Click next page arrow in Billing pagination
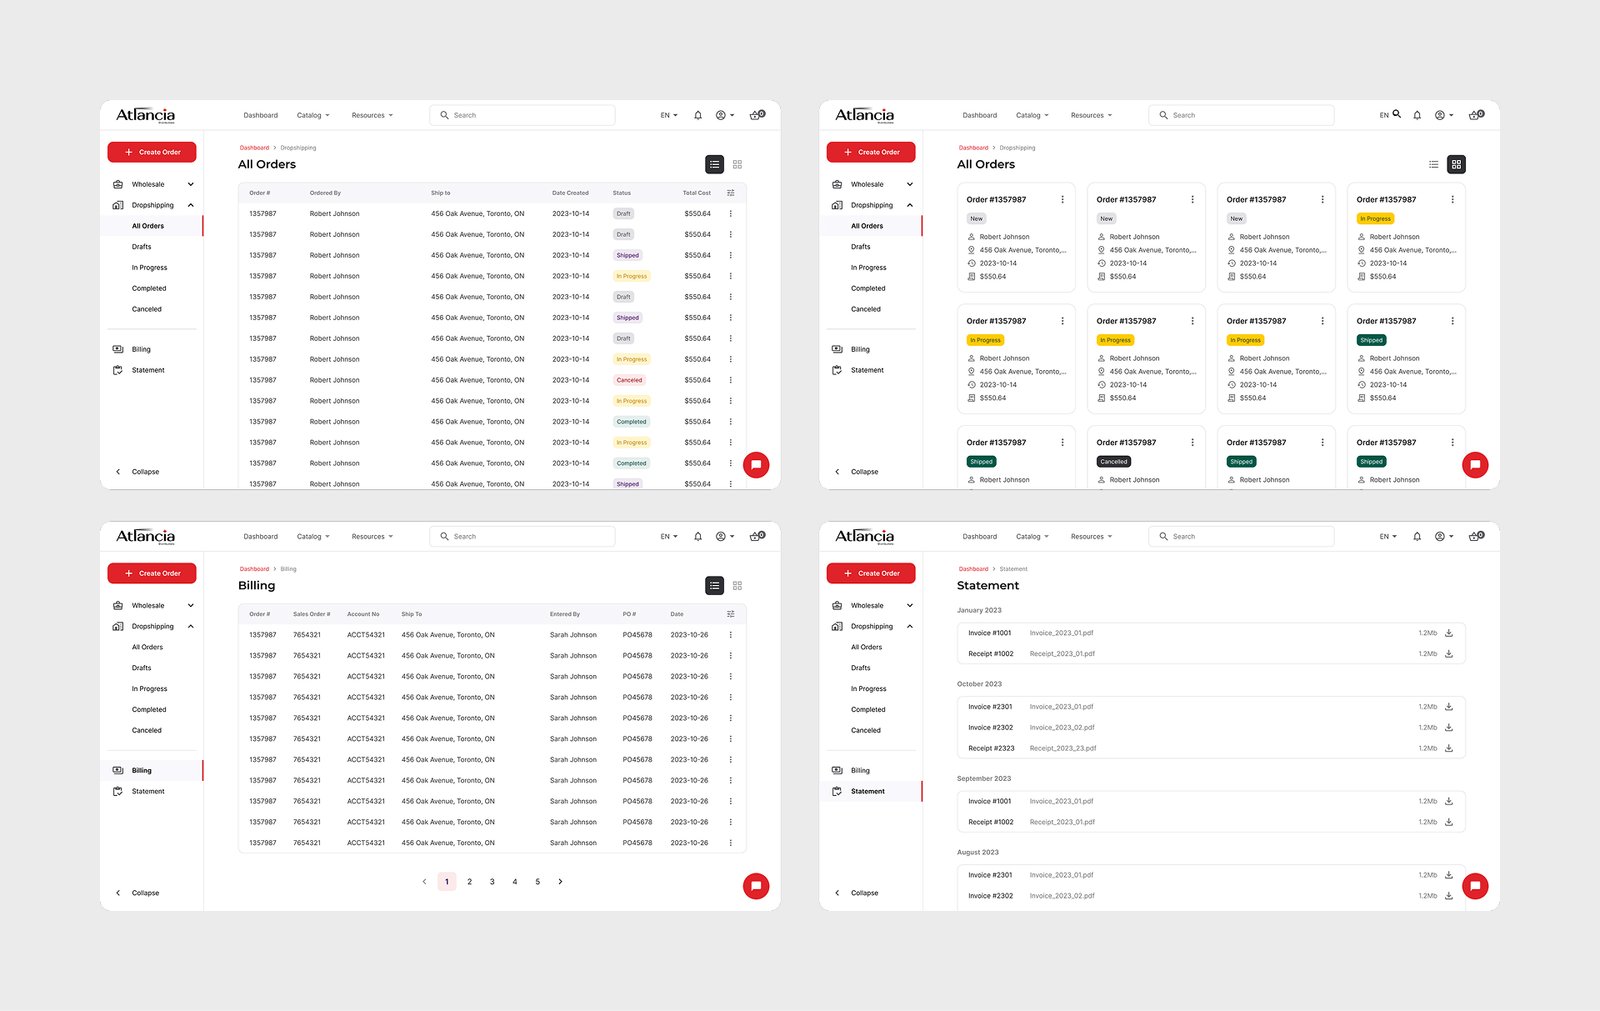The width and height of the screenshot is (1600, 1011). click(x=560, y=882)
